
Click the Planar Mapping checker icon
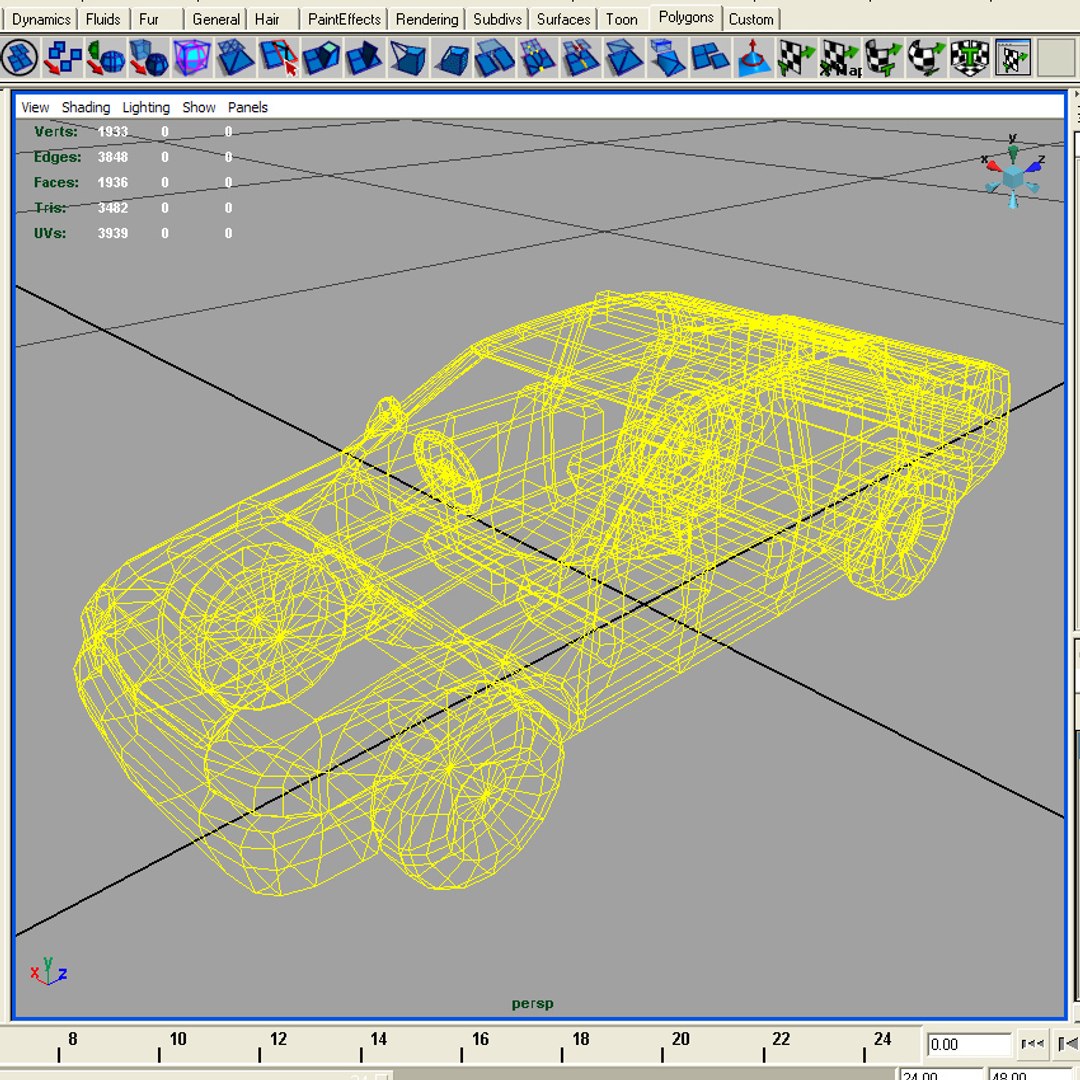click(796, 58)
